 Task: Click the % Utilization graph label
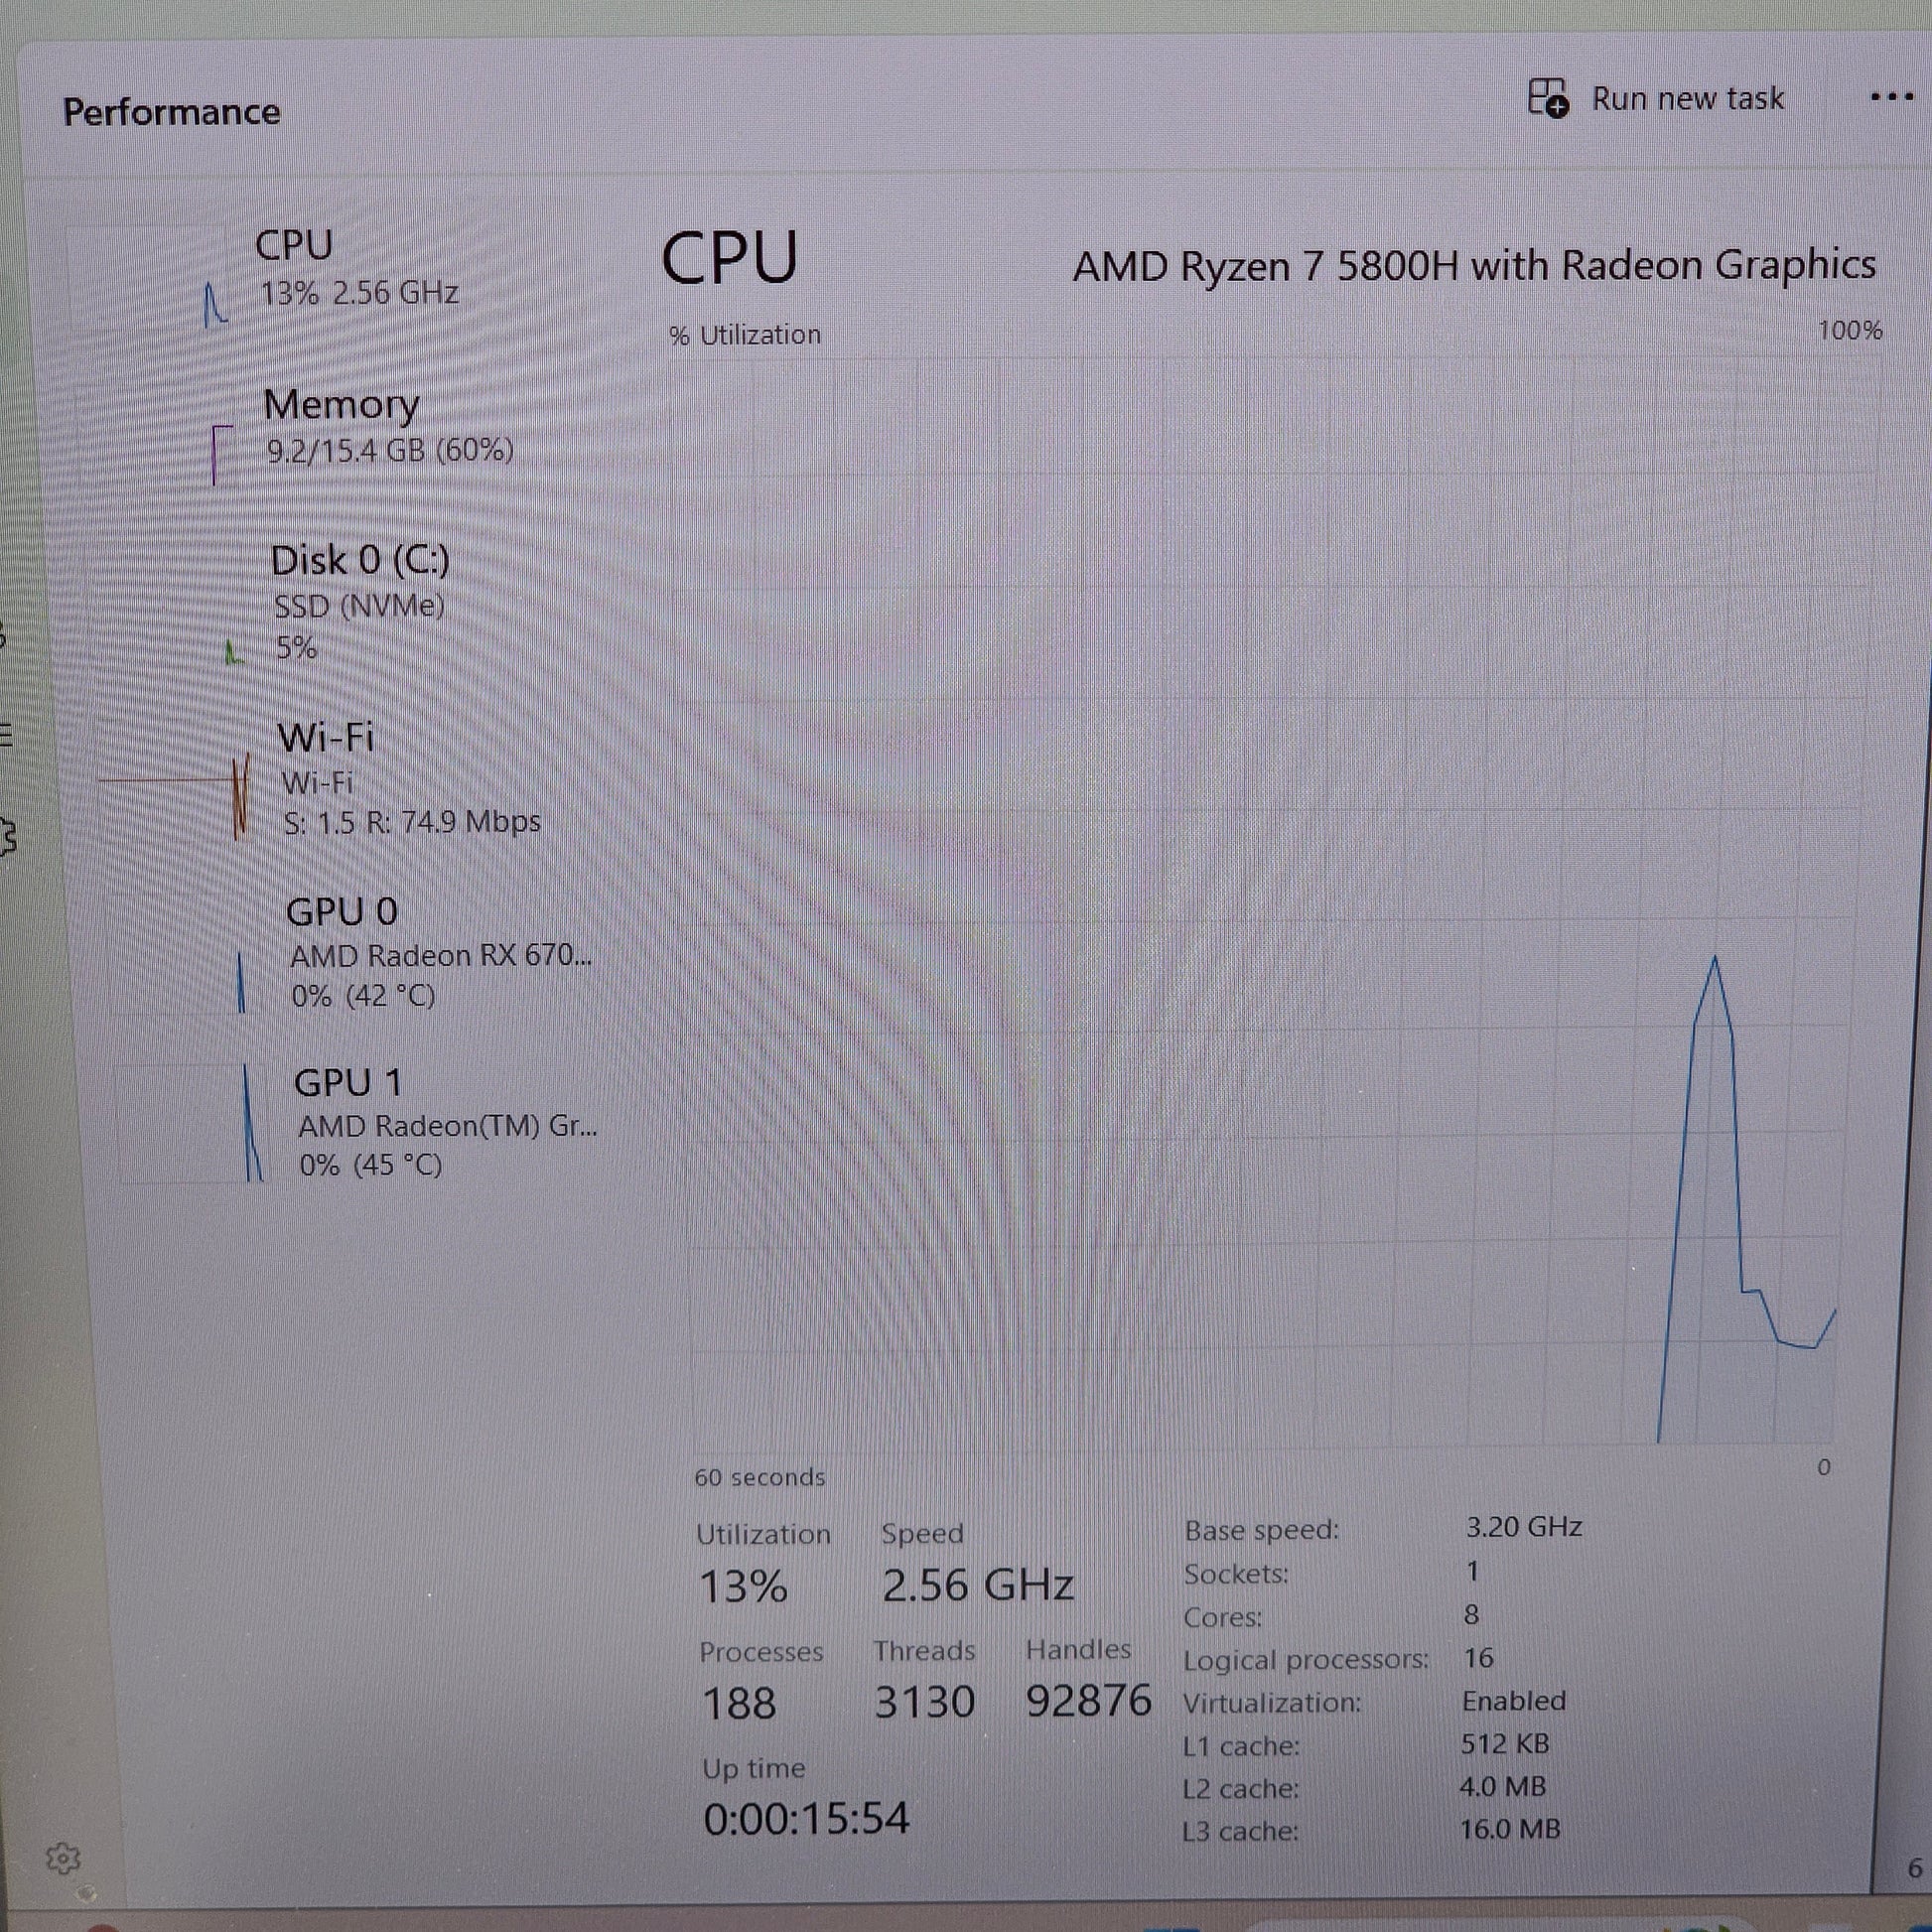[x=745, y=335]
